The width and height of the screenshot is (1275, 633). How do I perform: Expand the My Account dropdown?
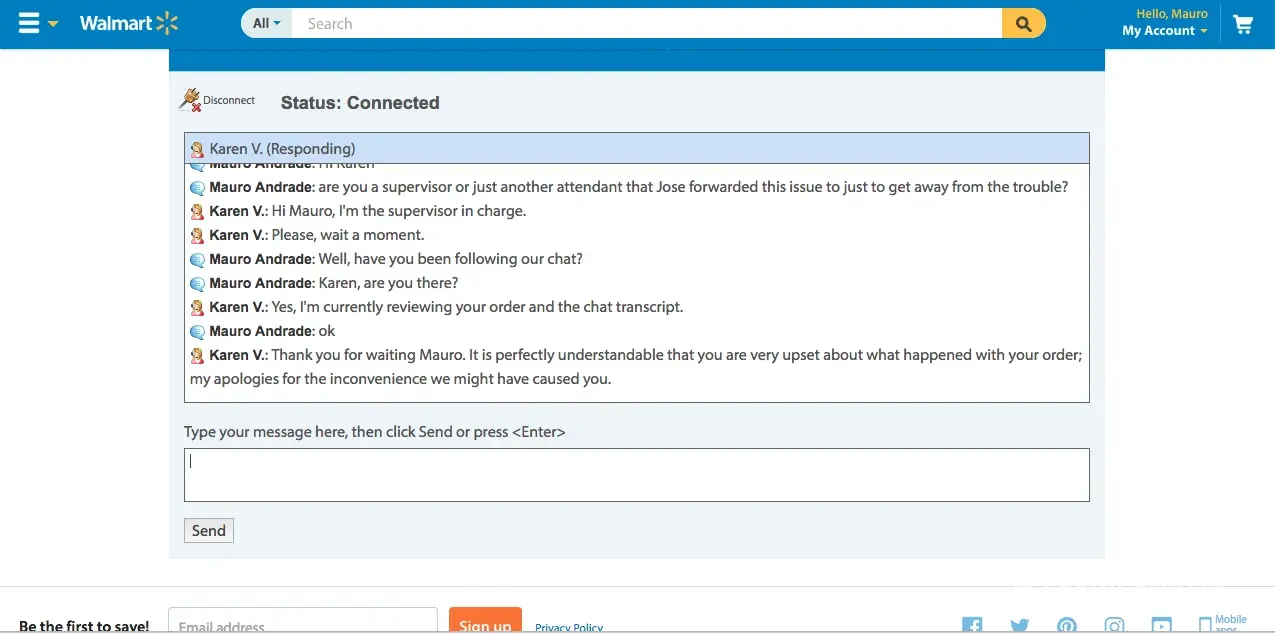1164,31
